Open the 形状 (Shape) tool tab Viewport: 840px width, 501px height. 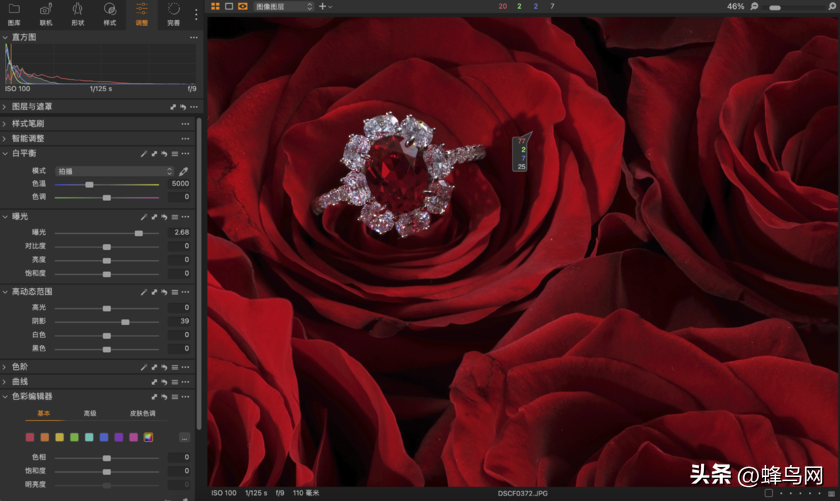tap(78, 14)
